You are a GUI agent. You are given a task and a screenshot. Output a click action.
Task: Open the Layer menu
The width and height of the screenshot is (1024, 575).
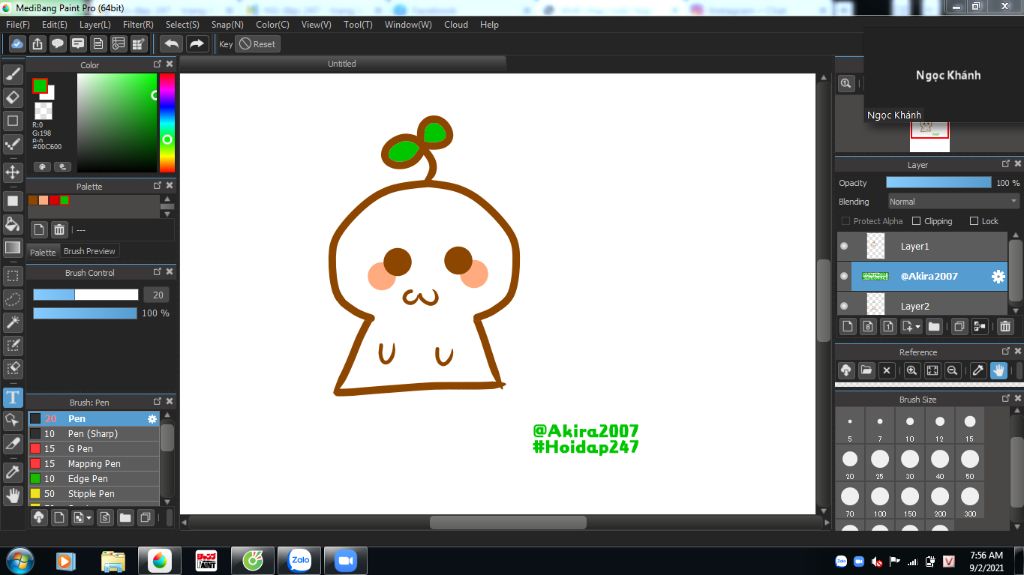[95, 24]
